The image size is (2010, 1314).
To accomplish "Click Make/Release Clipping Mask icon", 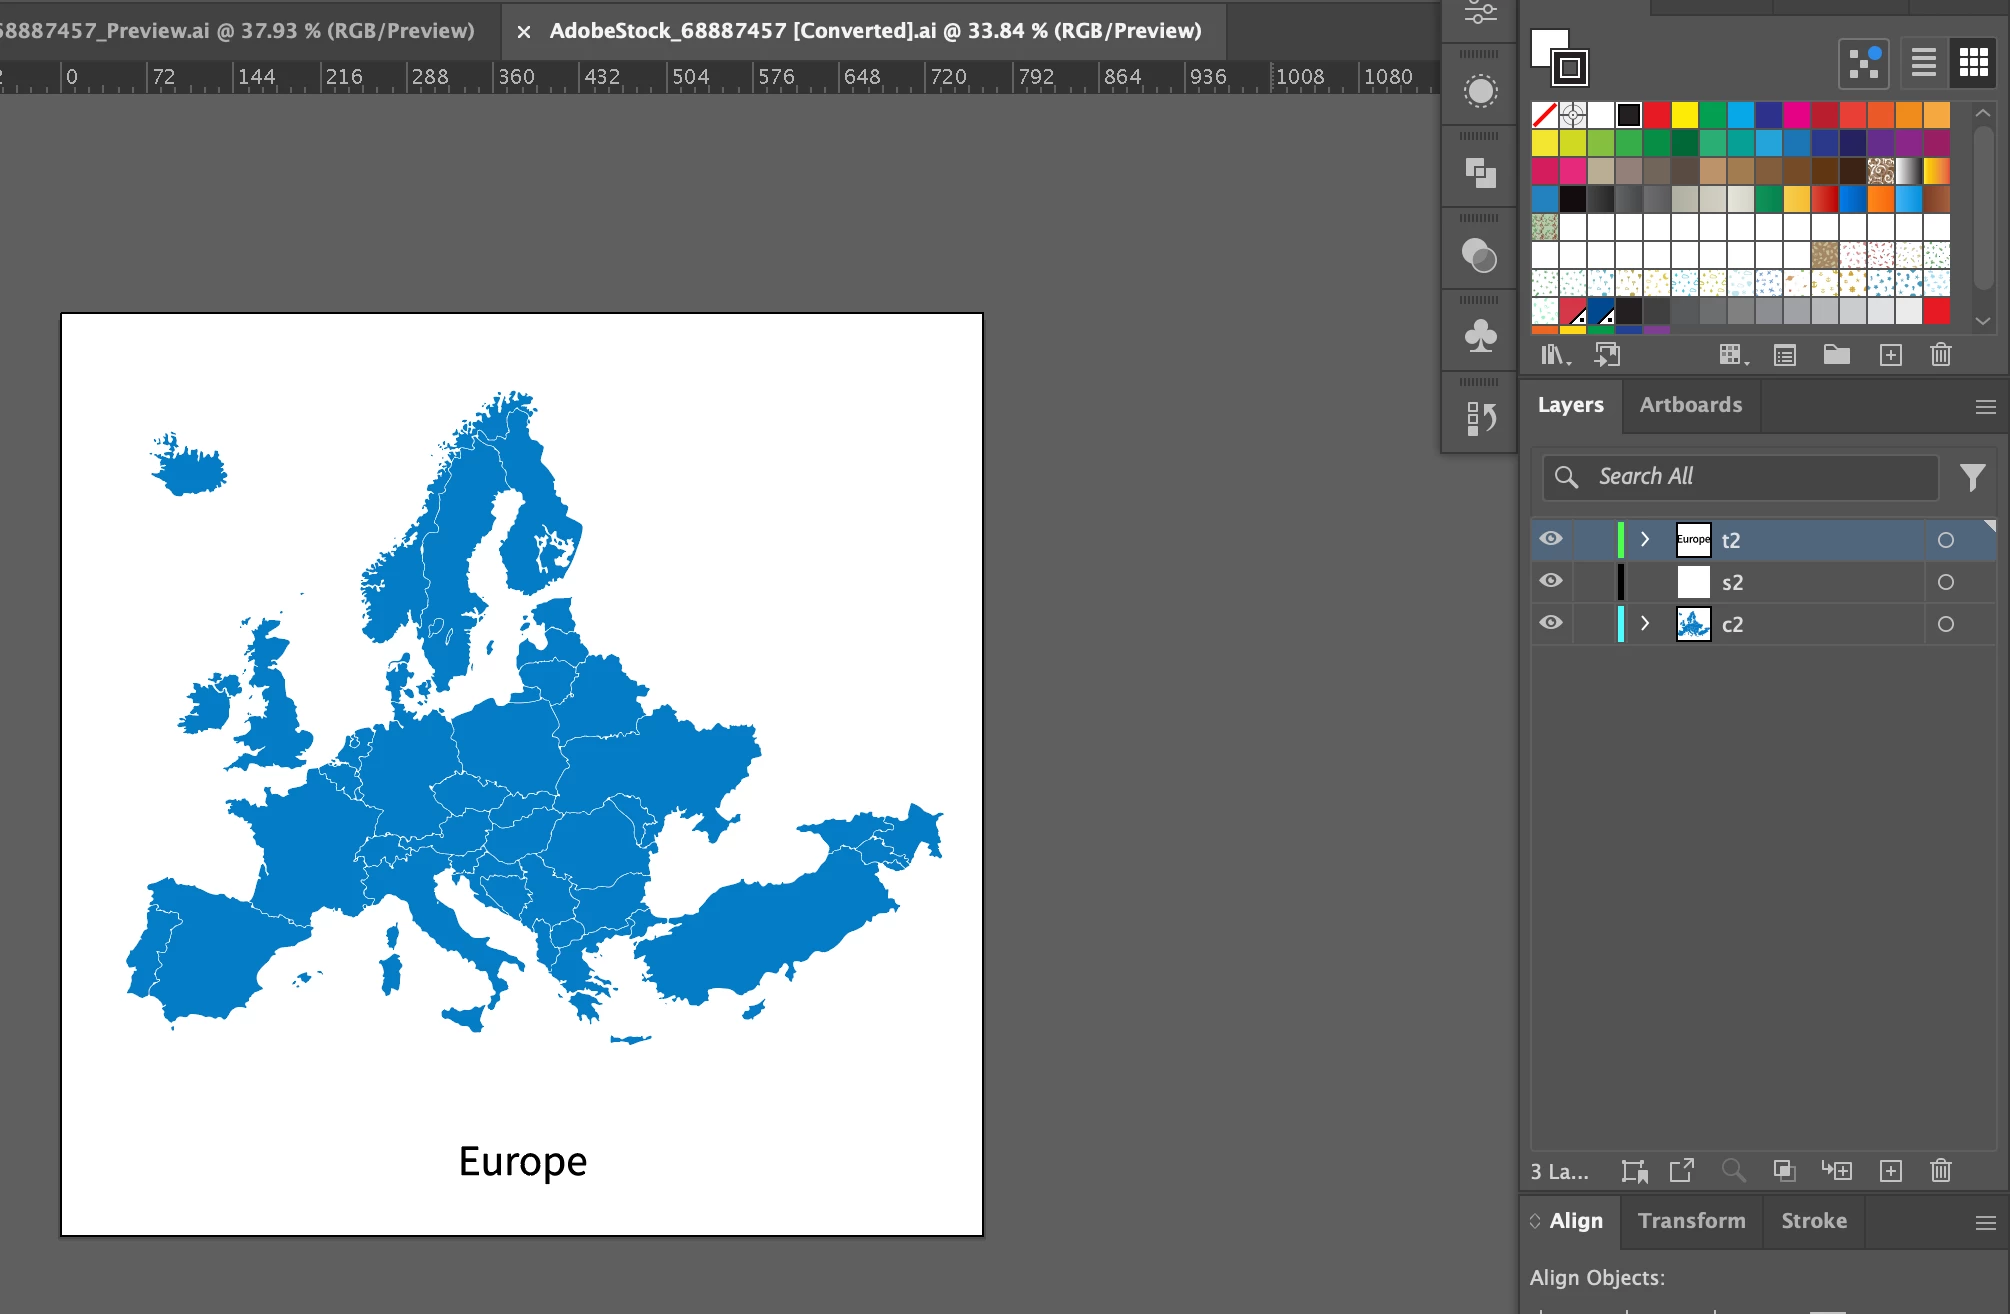I will click(1784, 1171).
